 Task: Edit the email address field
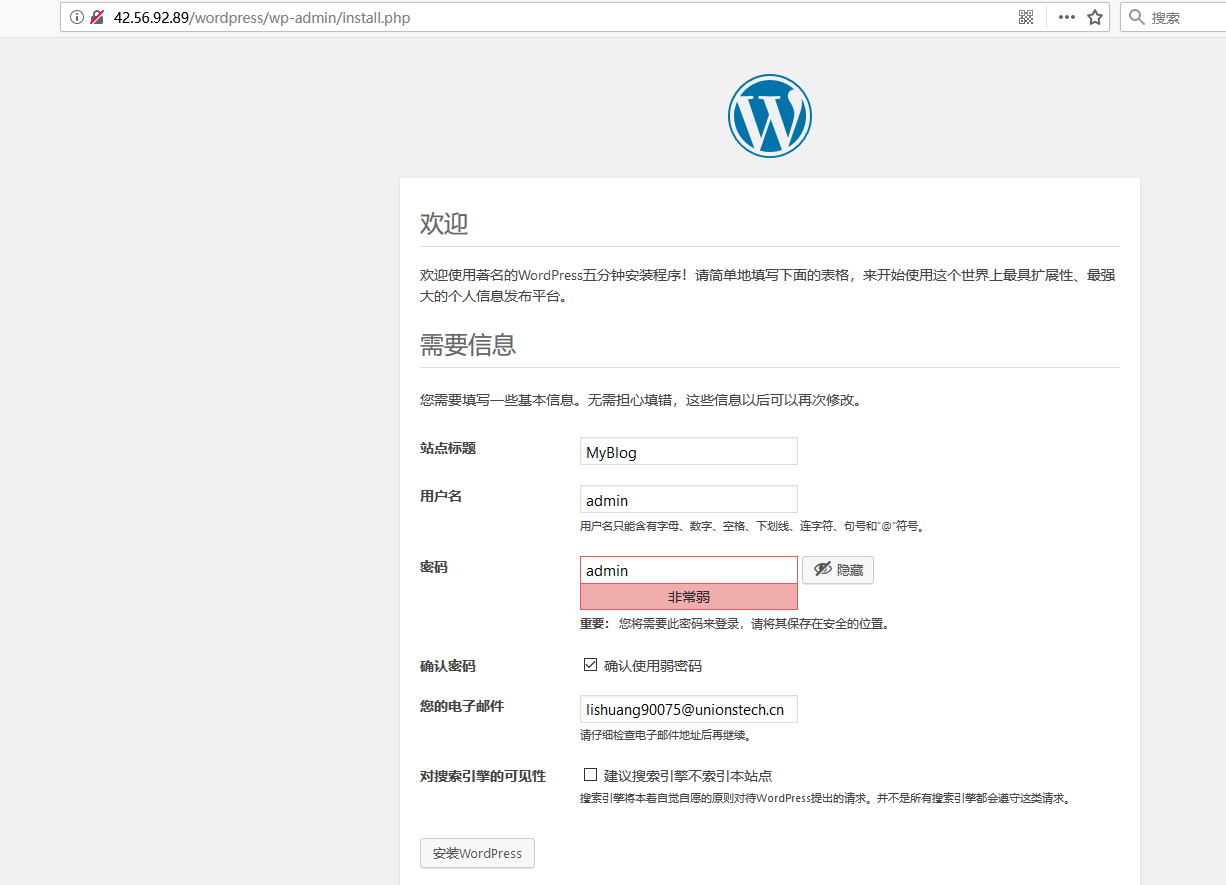pos(689,709)
